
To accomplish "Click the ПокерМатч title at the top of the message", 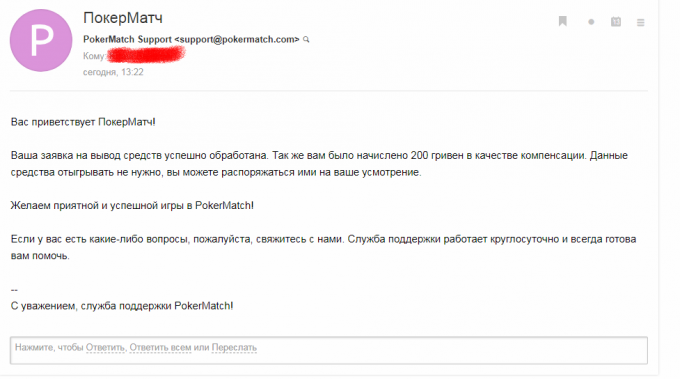I will pyautogui.click(x=123, y=18).
